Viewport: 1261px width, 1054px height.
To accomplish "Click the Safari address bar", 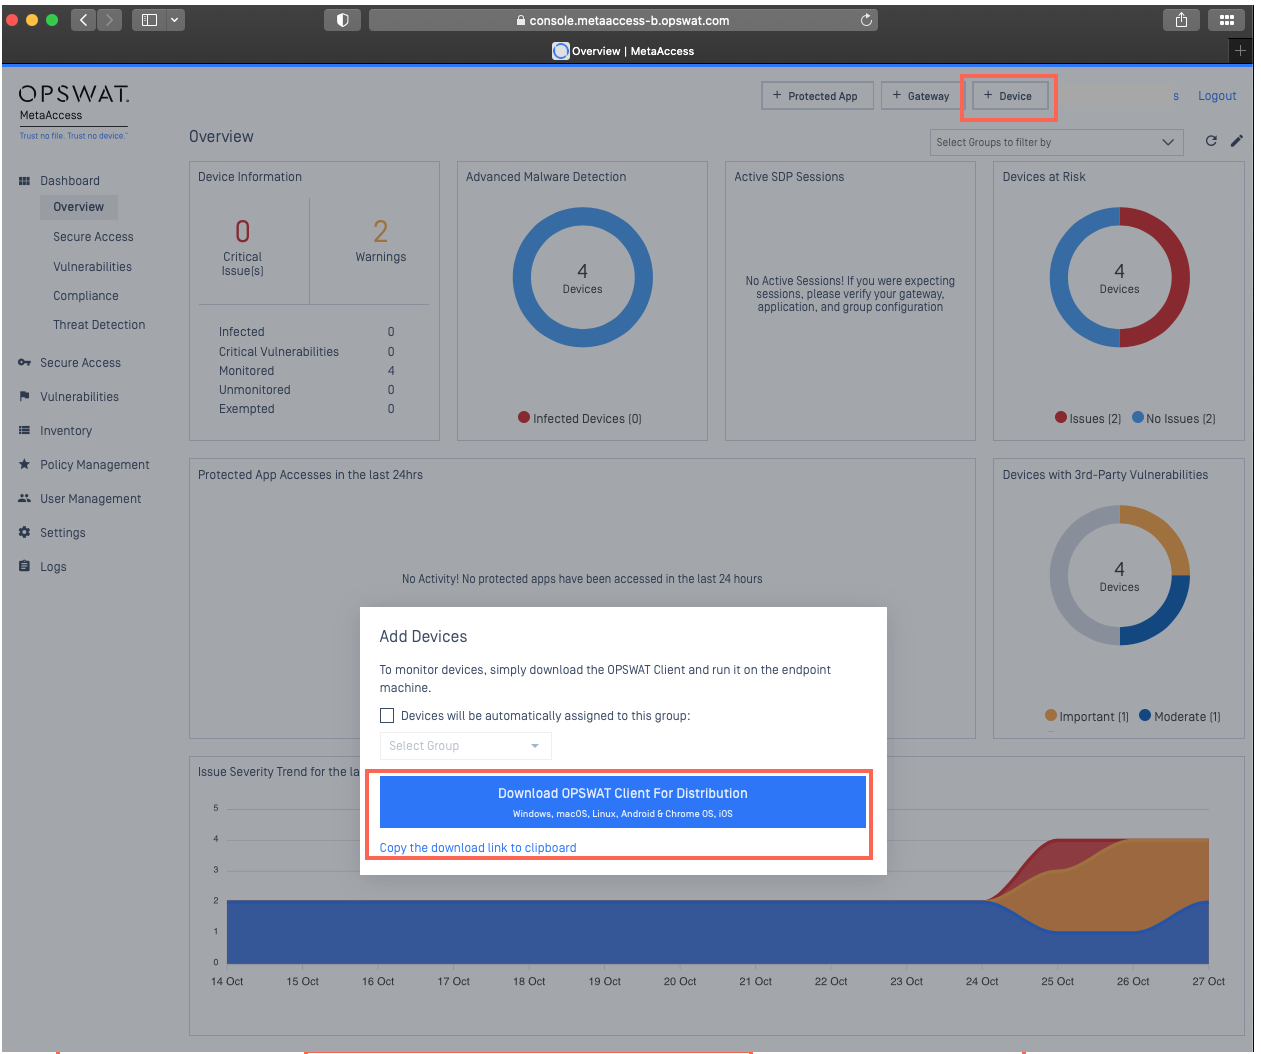I will (x=623, y=20).
